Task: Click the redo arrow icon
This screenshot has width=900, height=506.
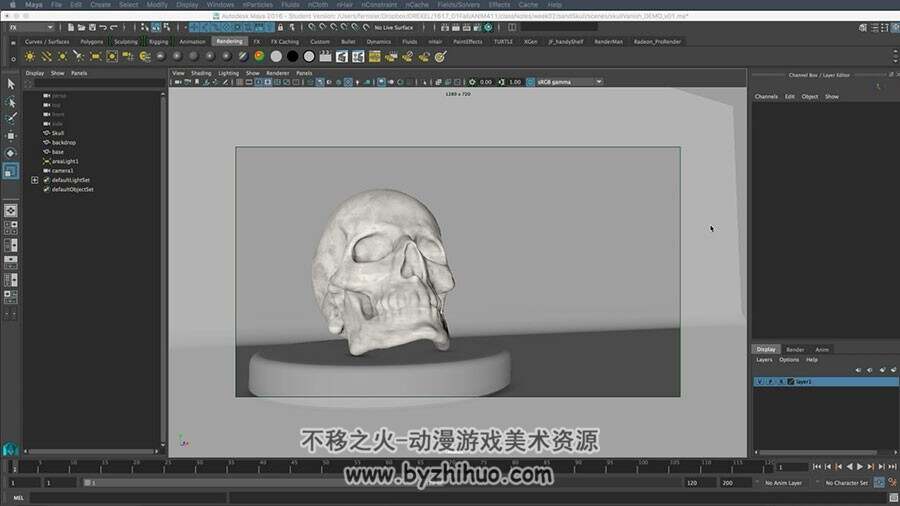Action: coord(114,27)
